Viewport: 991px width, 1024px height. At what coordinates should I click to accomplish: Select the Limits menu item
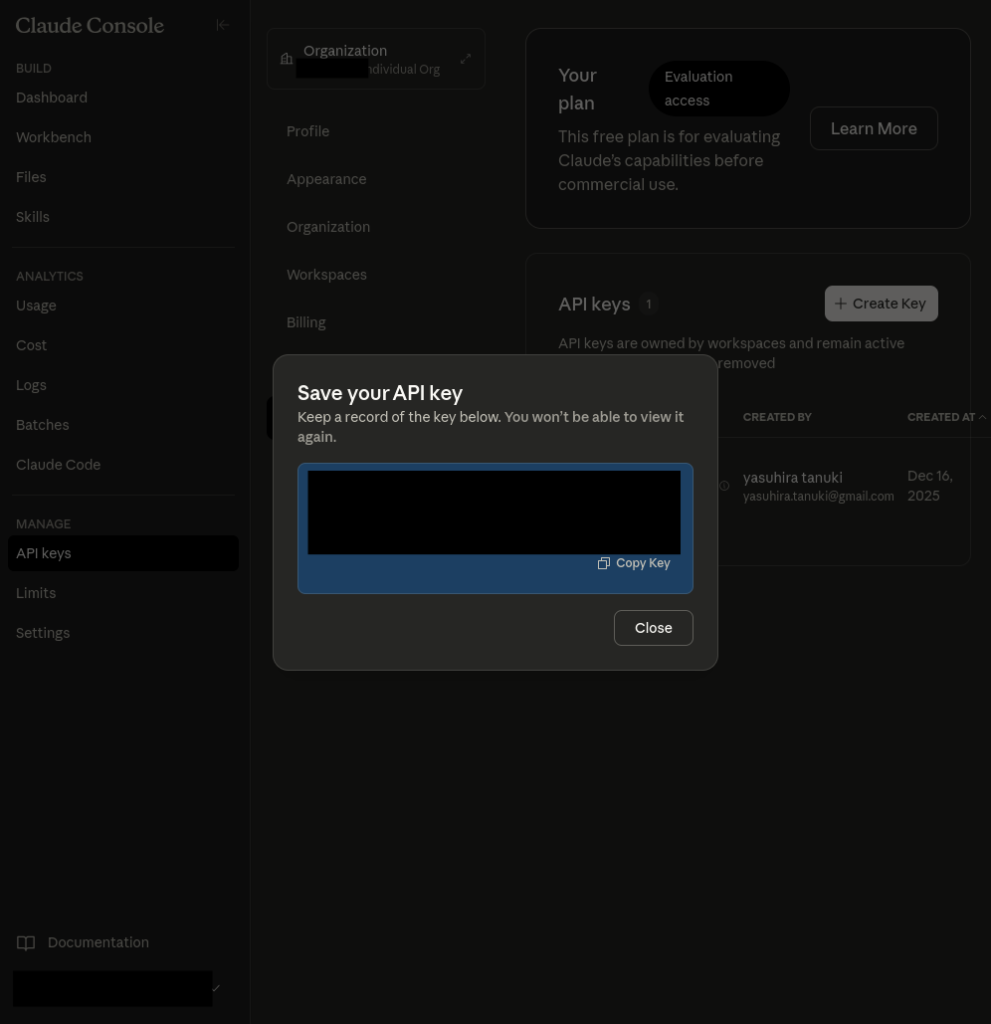coord(36,593)
